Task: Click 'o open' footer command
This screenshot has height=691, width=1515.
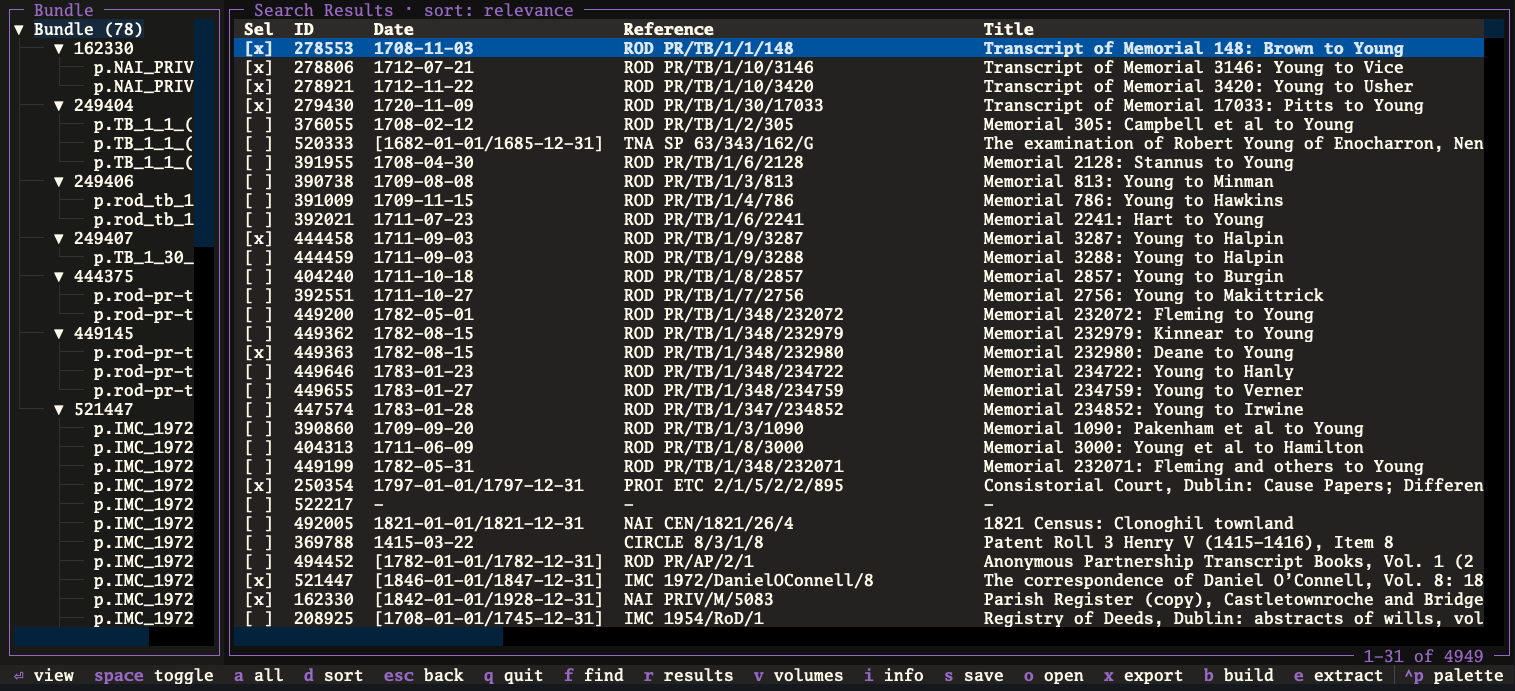Action: (1054, 675)
